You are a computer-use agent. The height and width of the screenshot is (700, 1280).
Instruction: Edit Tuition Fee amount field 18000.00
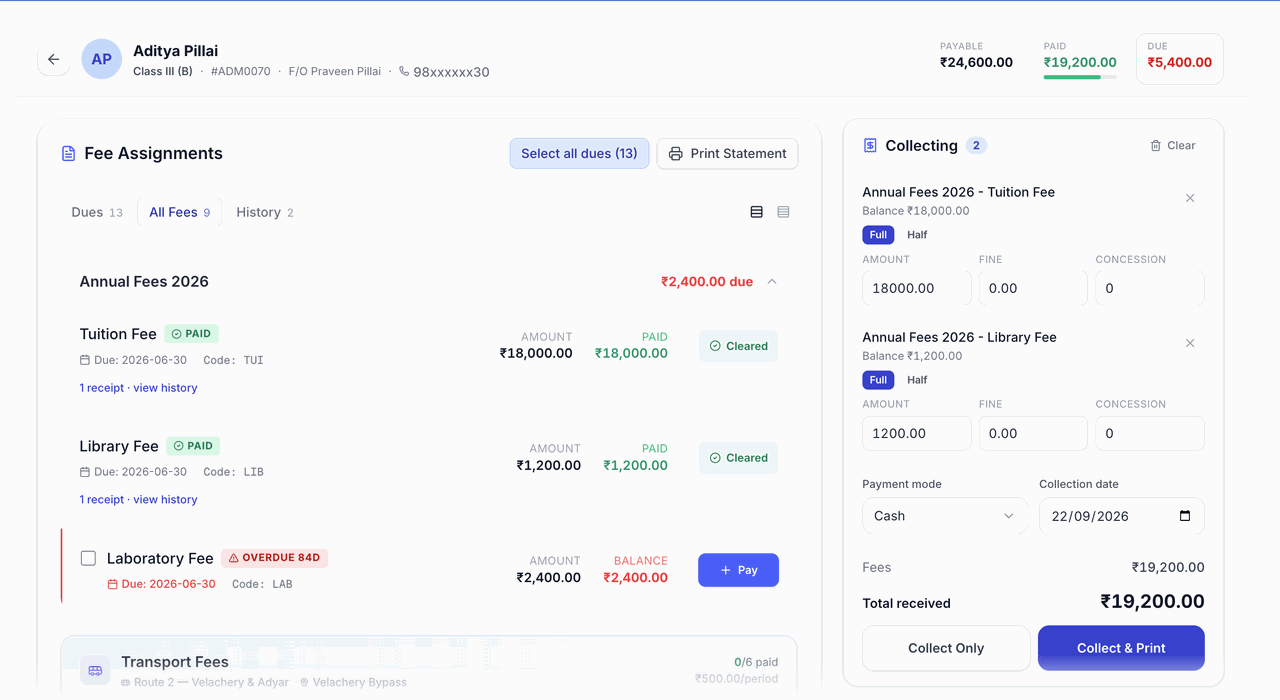click(x=917, y=288)
